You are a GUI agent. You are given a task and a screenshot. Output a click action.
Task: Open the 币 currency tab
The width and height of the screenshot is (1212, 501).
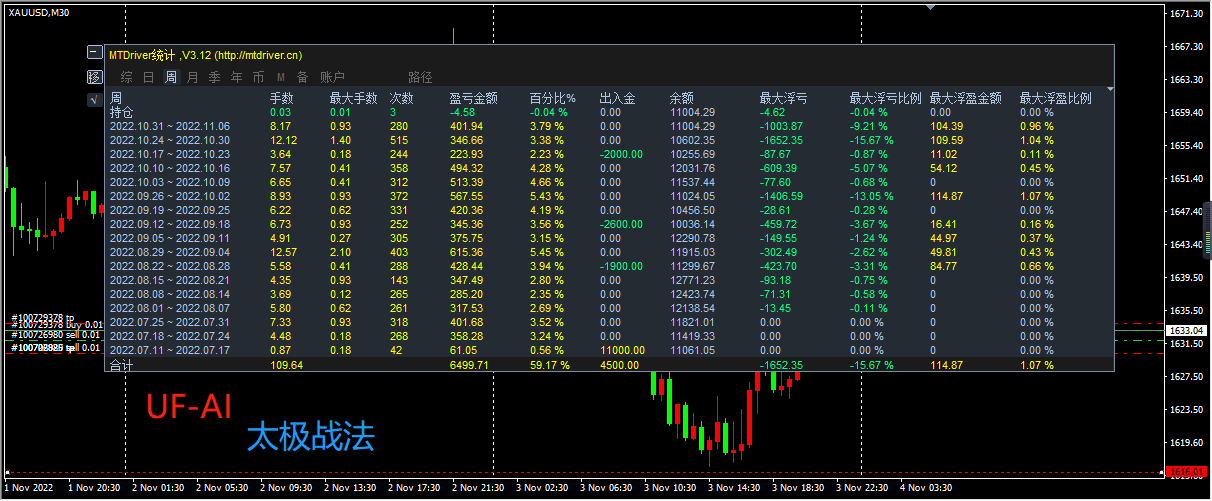tap(258, 77)
